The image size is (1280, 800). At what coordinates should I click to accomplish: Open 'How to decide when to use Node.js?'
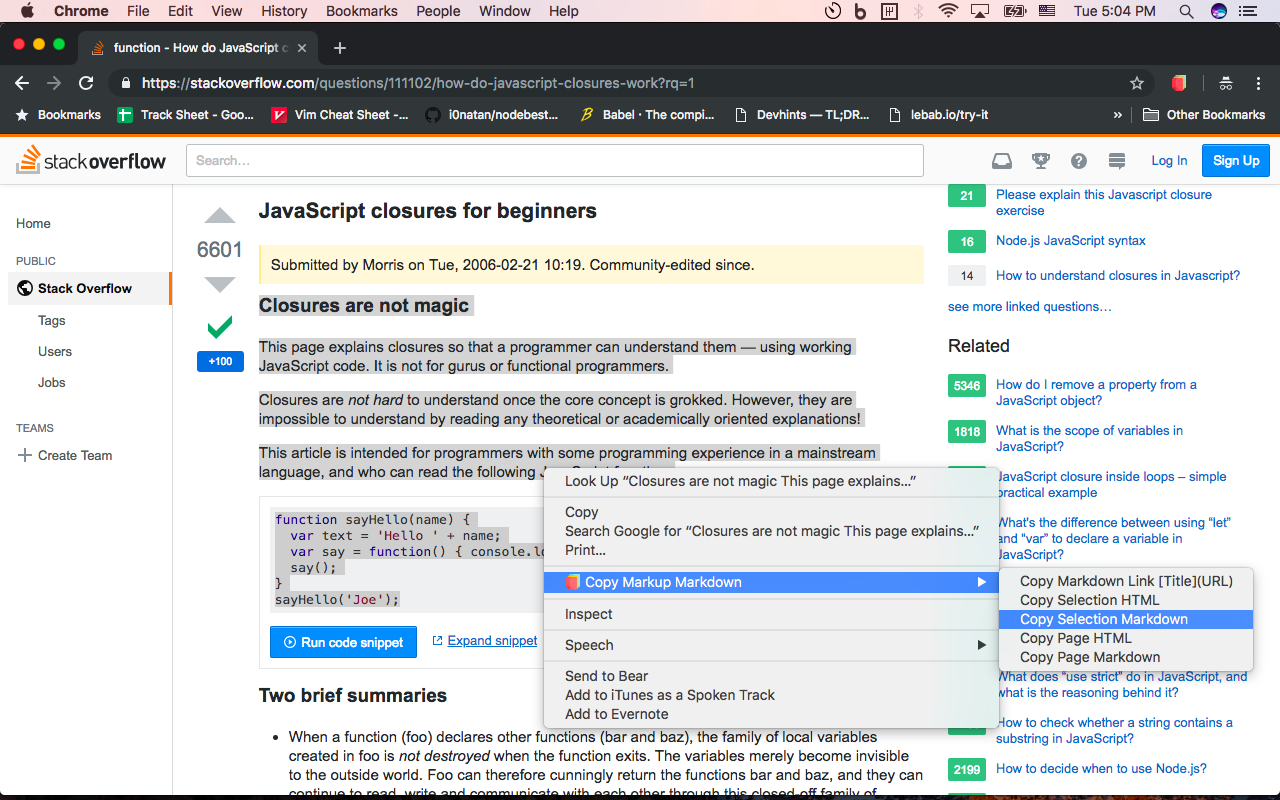tap(1101, 769)
